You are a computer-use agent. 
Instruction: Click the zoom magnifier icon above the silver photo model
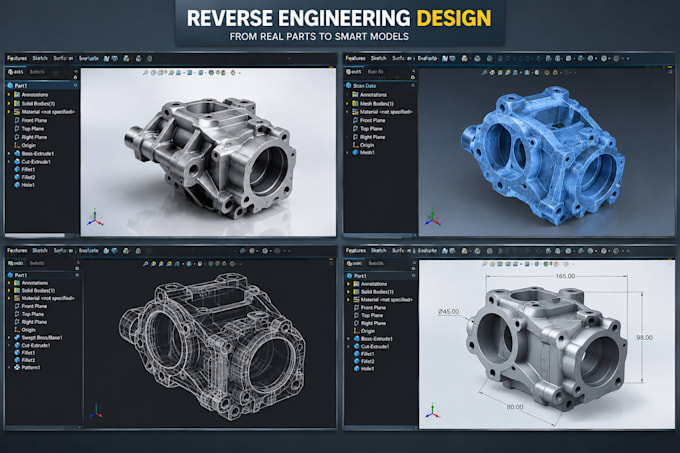coord(145,73)
